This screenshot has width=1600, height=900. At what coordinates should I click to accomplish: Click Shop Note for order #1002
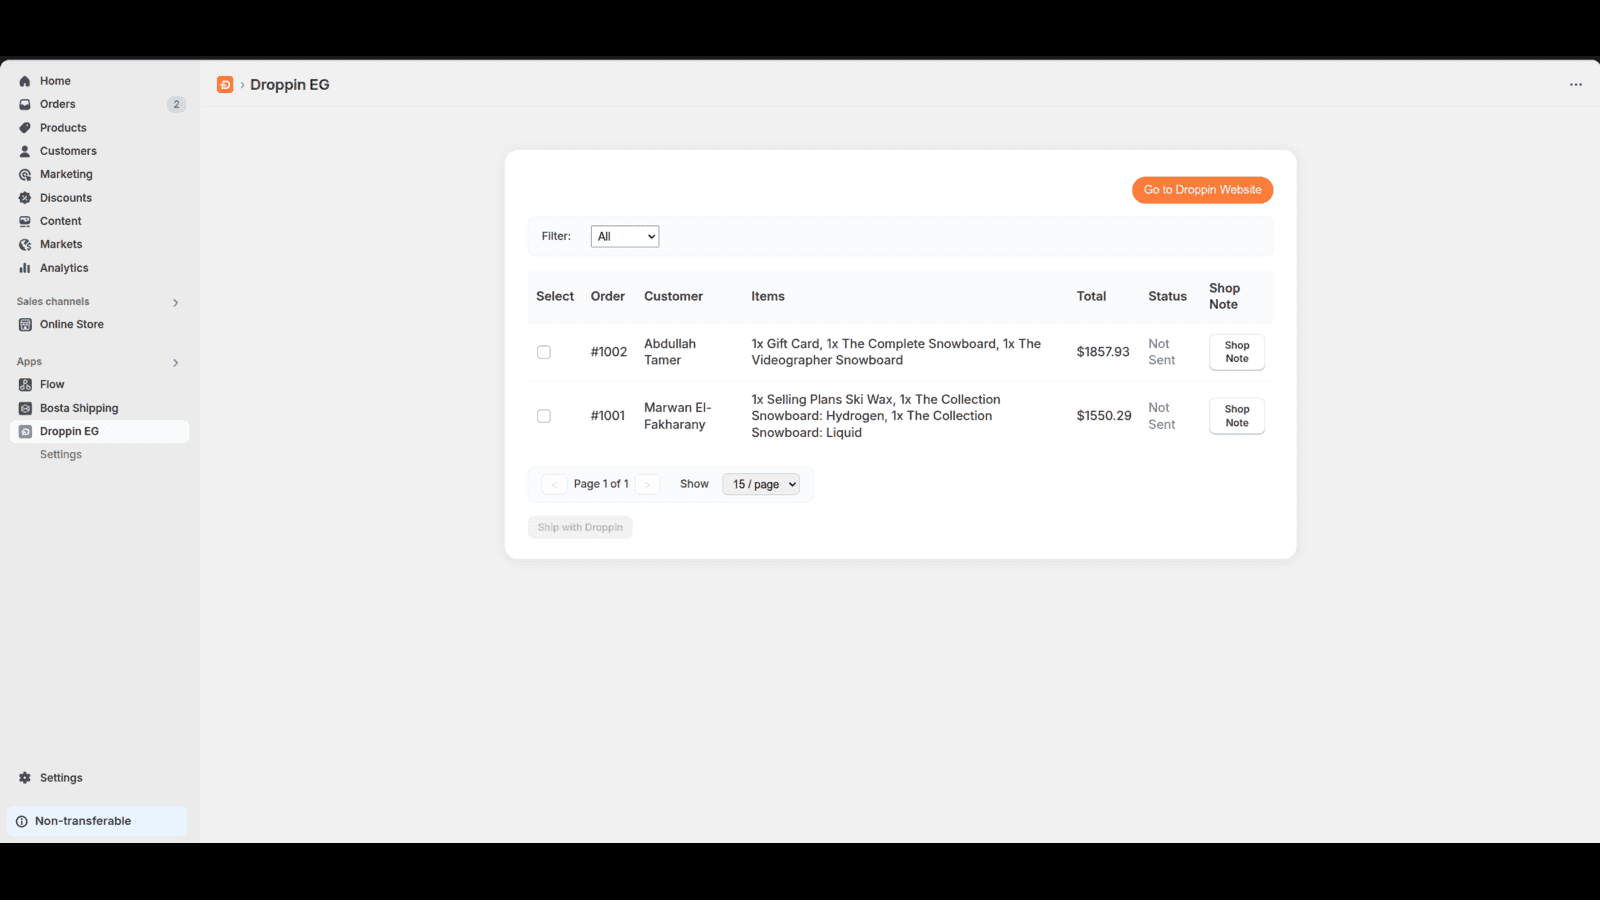point(1237,352)
